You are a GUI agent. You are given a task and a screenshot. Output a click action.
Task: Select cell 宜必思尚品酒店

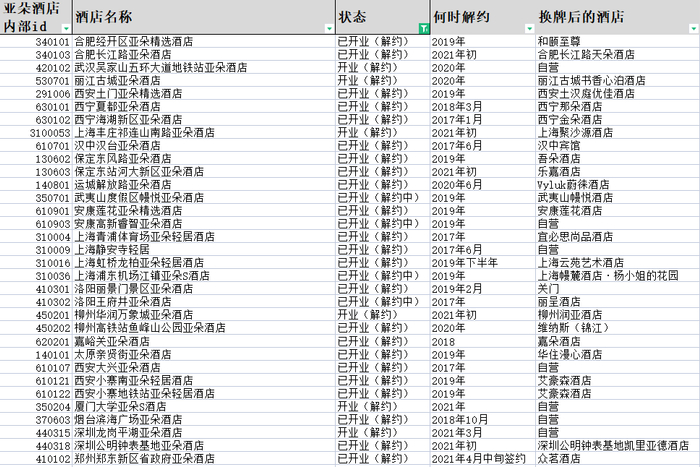618,237
